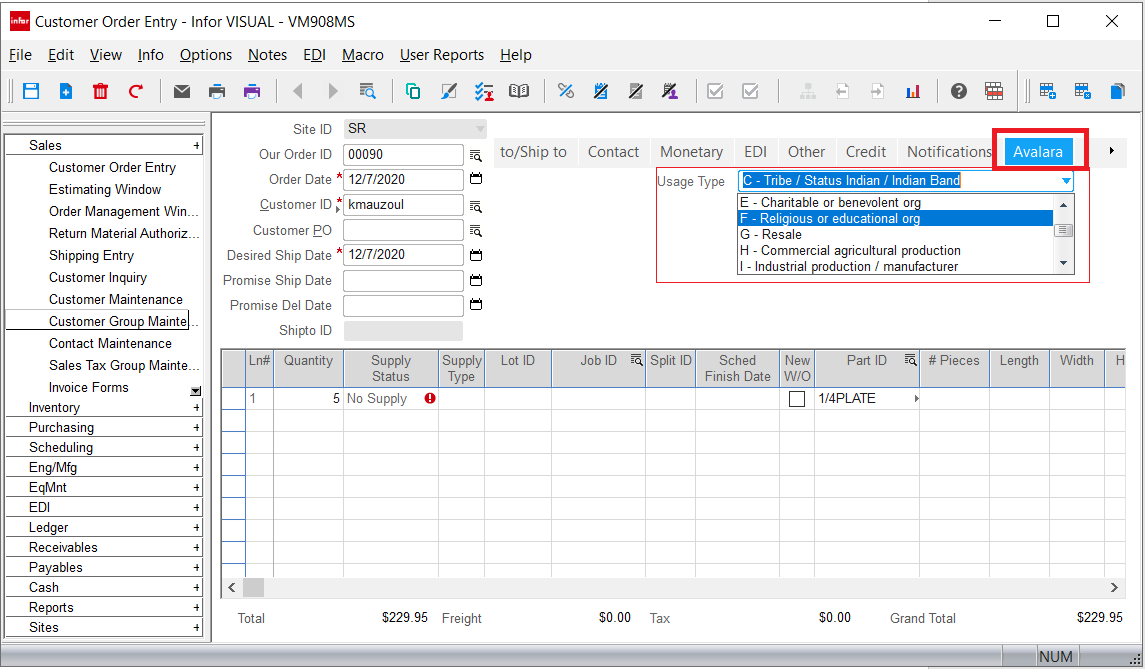Image resolution: width=1145 pixels, height=669 pixels.
Task: Collapse the Sales menu group
Action: [x=196, y=145]
